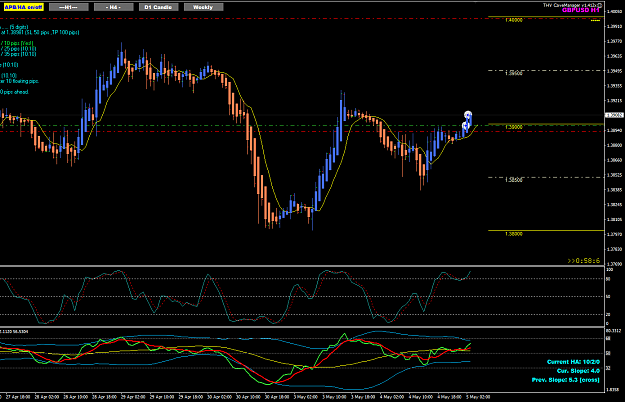Click the Cur. Slope: 4.0 readout
The image size is (625, 402).
(x=578, y=371)
